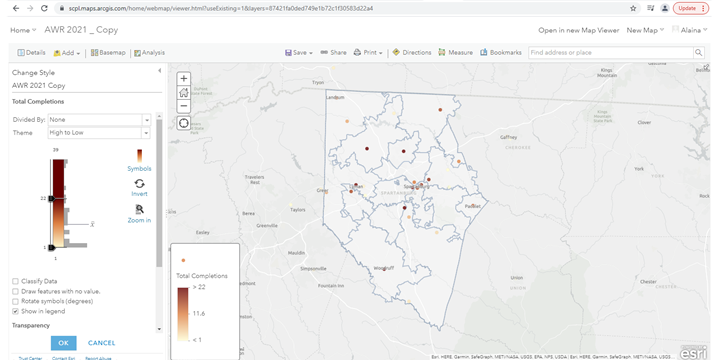The image size is (712, 360).
Task: Enable Classify Data checkbox
Action: click(x=15, y=281)
